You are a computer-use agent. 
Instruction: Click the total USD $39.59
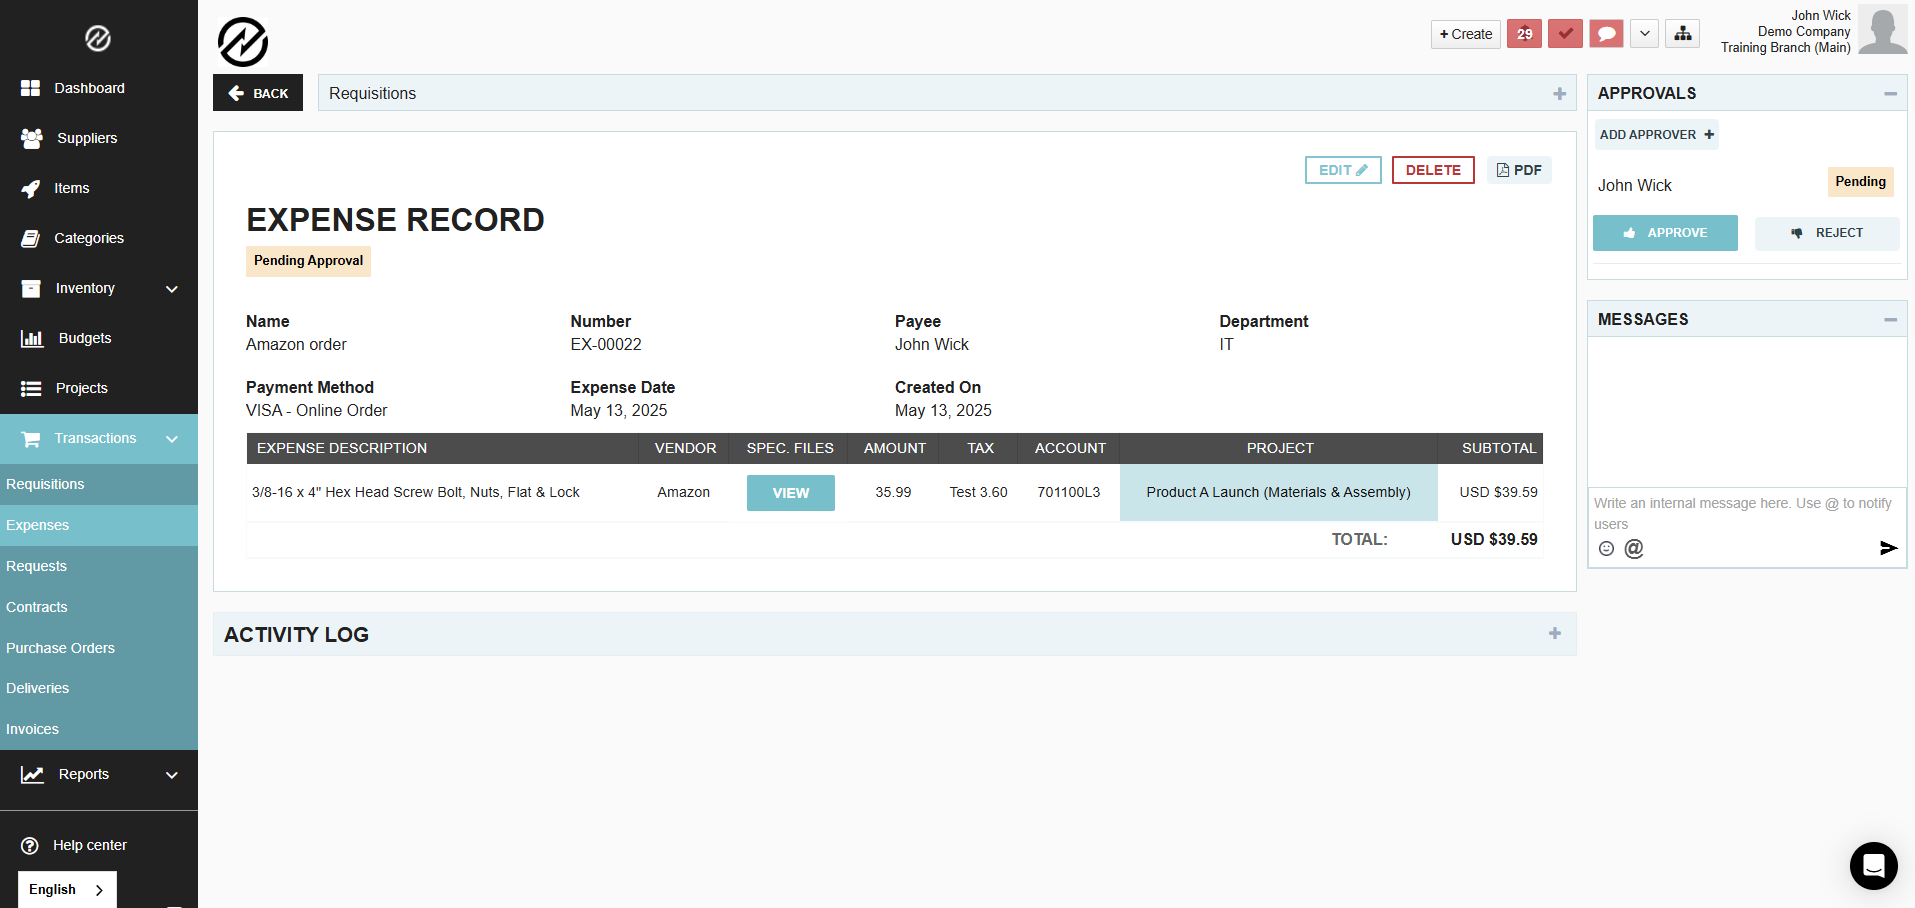click(1494, 539)
